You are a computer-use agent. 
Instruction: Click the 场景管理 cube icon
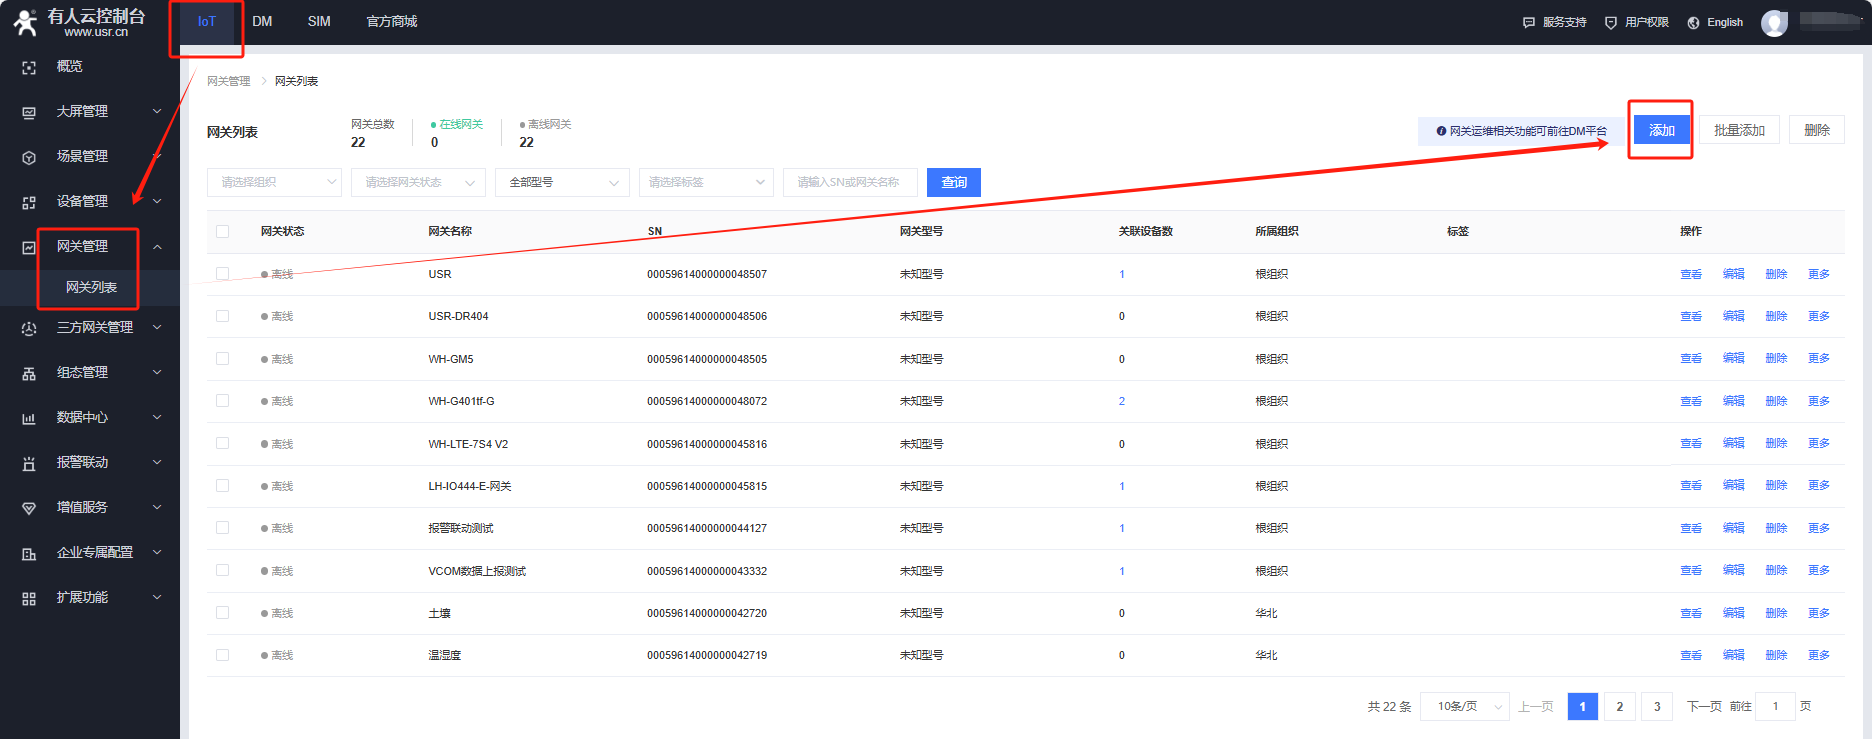pos(29,157)
